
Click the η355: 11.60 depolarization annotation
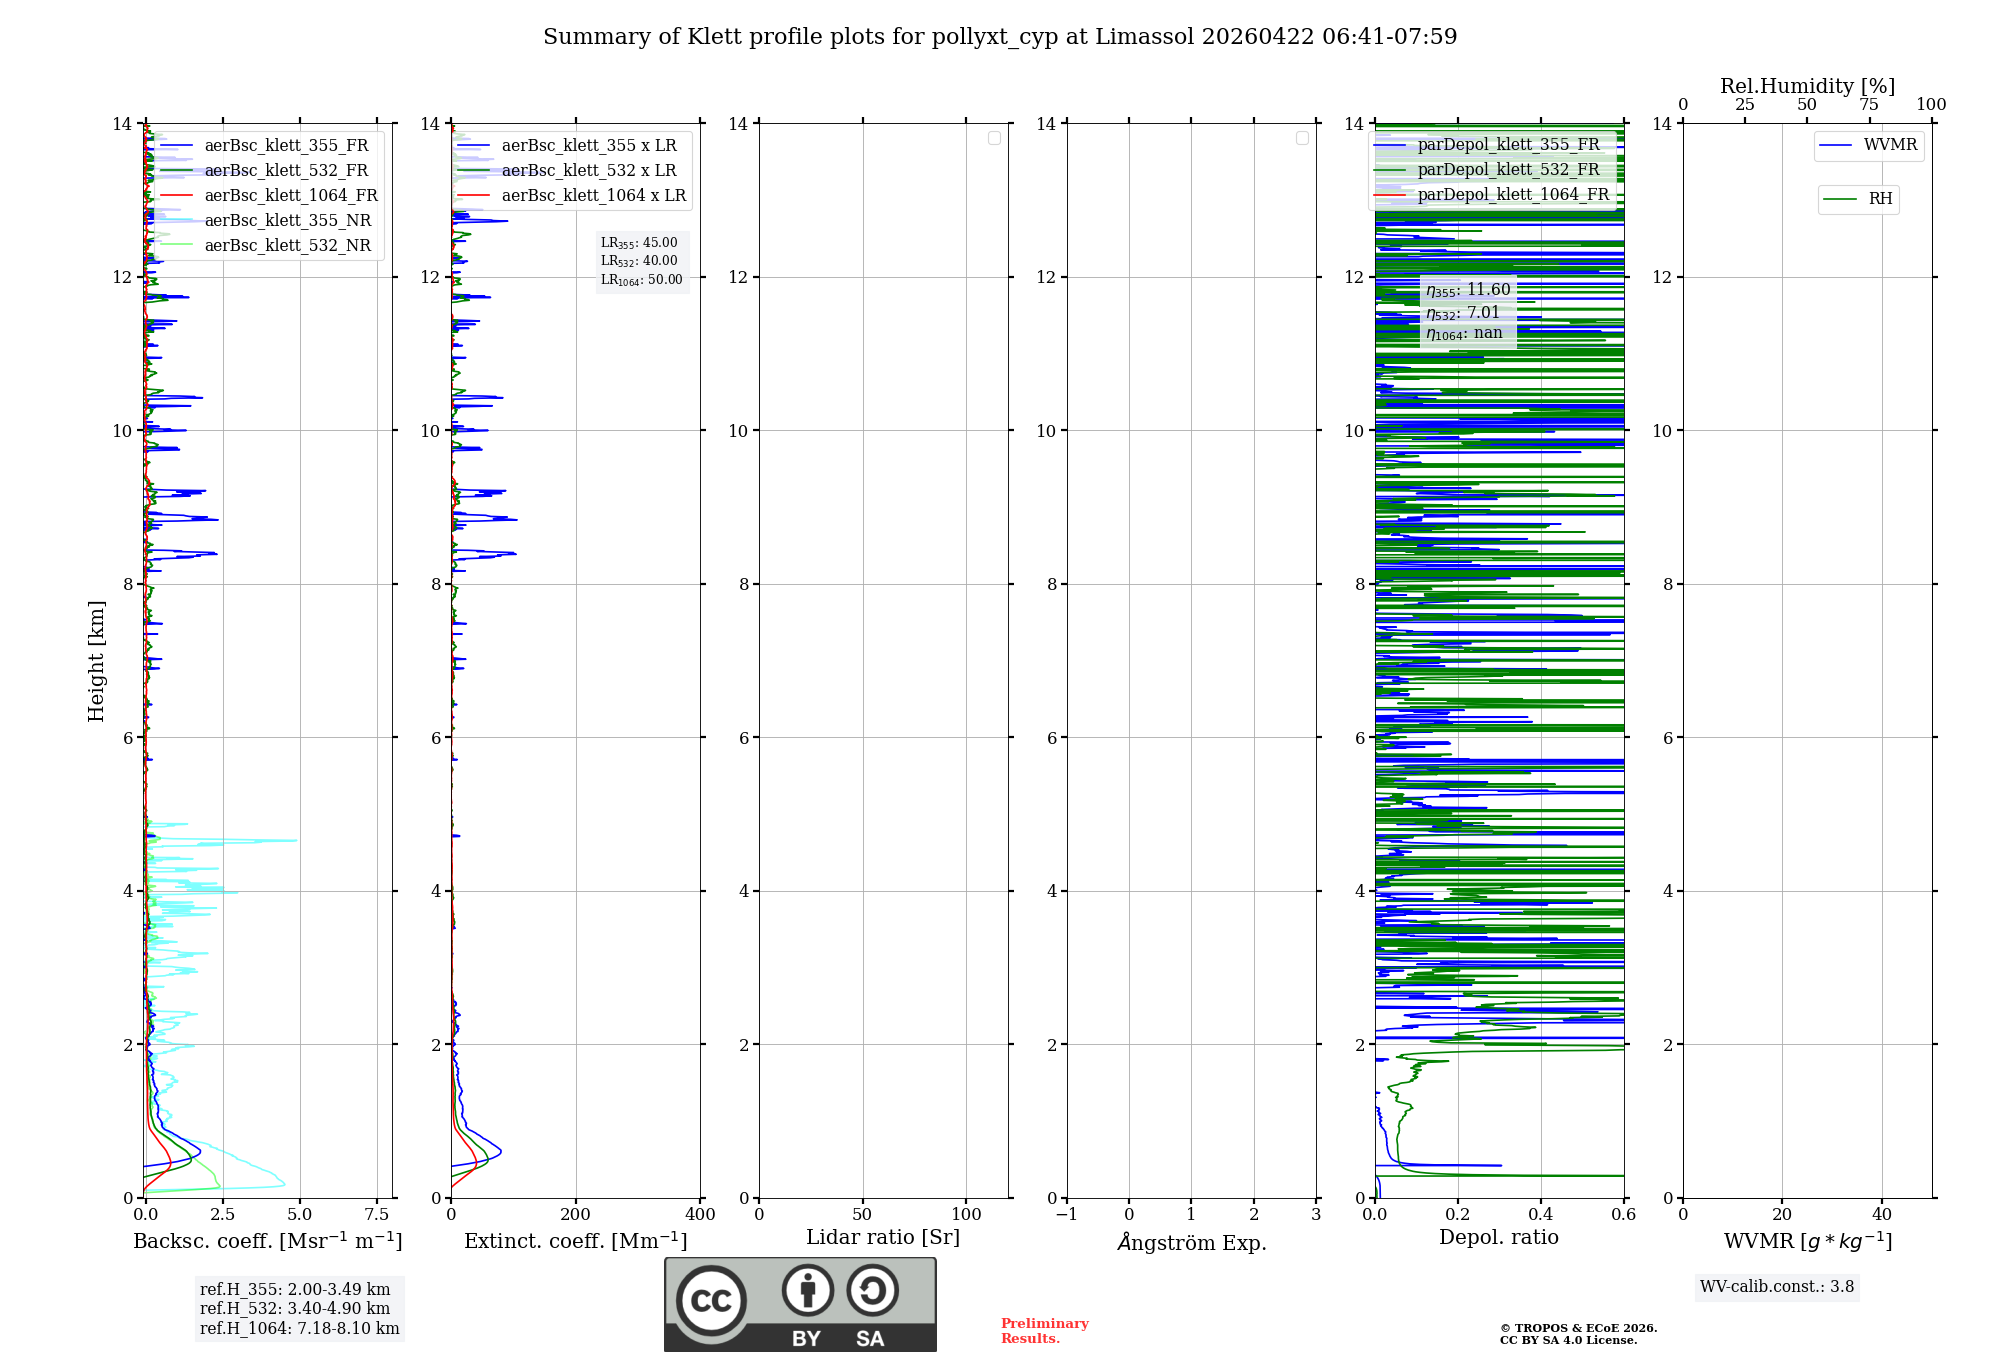click(x=1468, y=290)
